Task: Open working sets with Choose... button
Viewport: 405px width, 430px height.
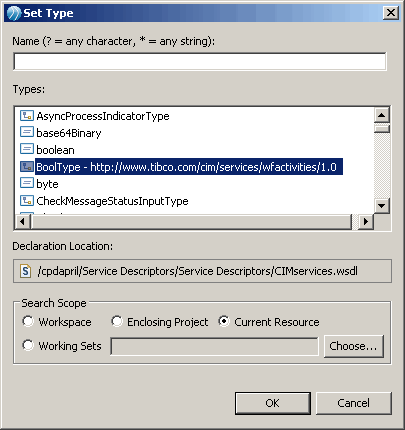Action: 353,346
